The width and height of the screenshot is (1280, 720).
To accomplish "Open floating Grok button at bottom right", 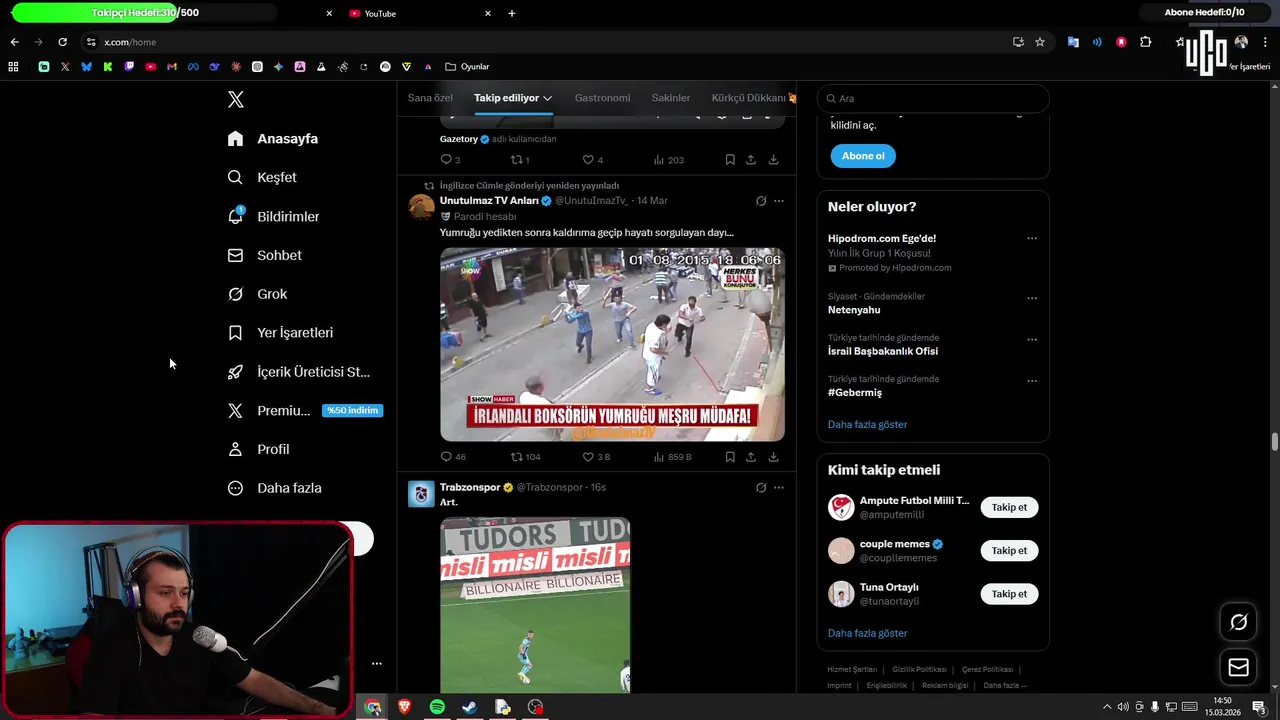I will click(x=1238, y=623).
